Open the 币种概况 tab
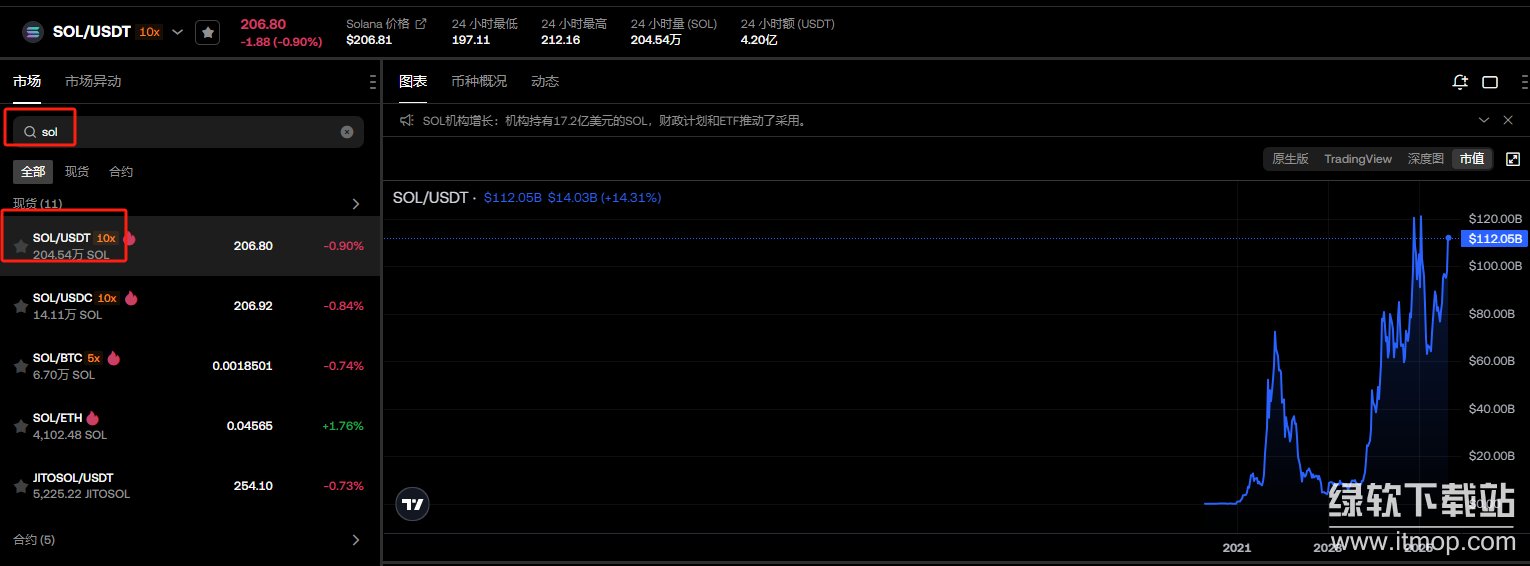Viewport: 1530px width, 566px height. (478, 82)
